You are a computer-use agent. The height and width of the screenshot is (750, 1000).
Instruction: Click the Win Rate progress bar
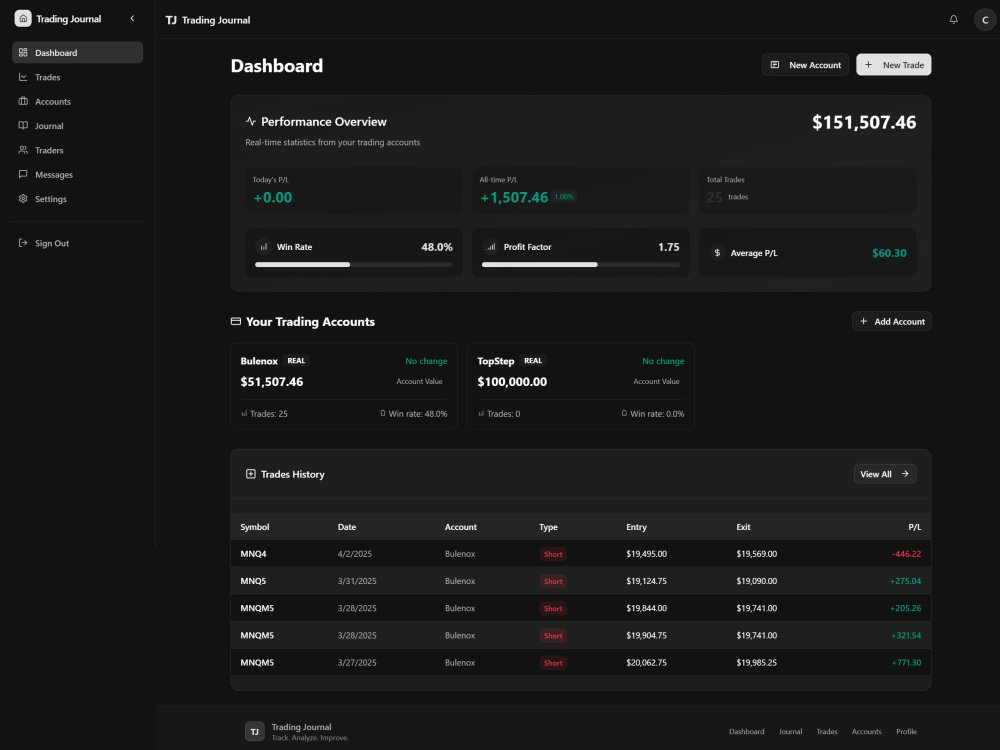(354, 264)
